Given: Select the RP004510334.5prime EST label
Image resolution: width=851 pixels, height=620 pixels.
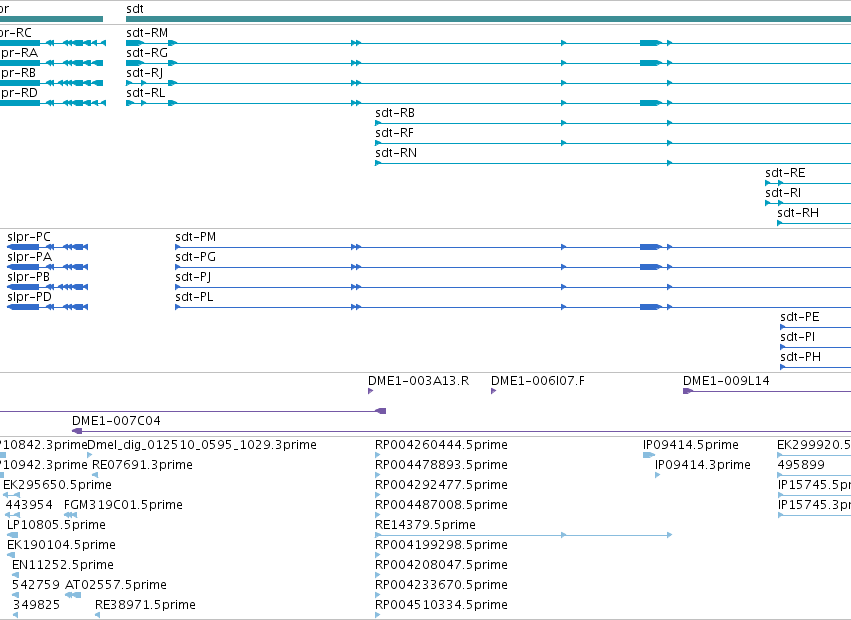Looking at the screenshot, I should [x=441, y=606].
